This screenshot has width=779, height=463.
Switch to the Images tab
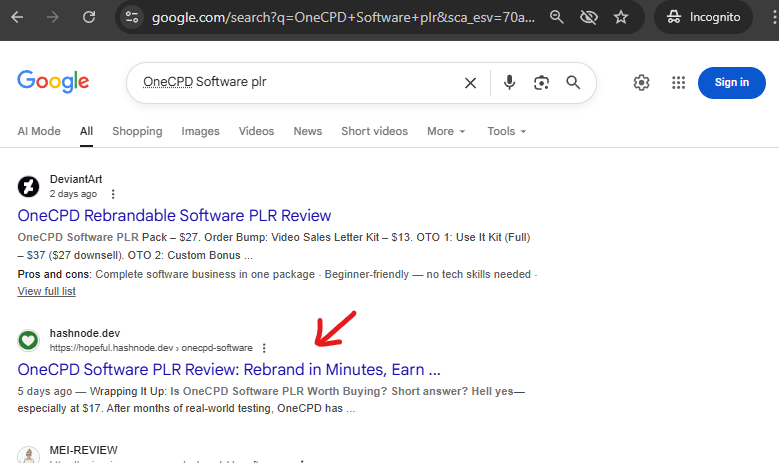(x=200, y=131)
